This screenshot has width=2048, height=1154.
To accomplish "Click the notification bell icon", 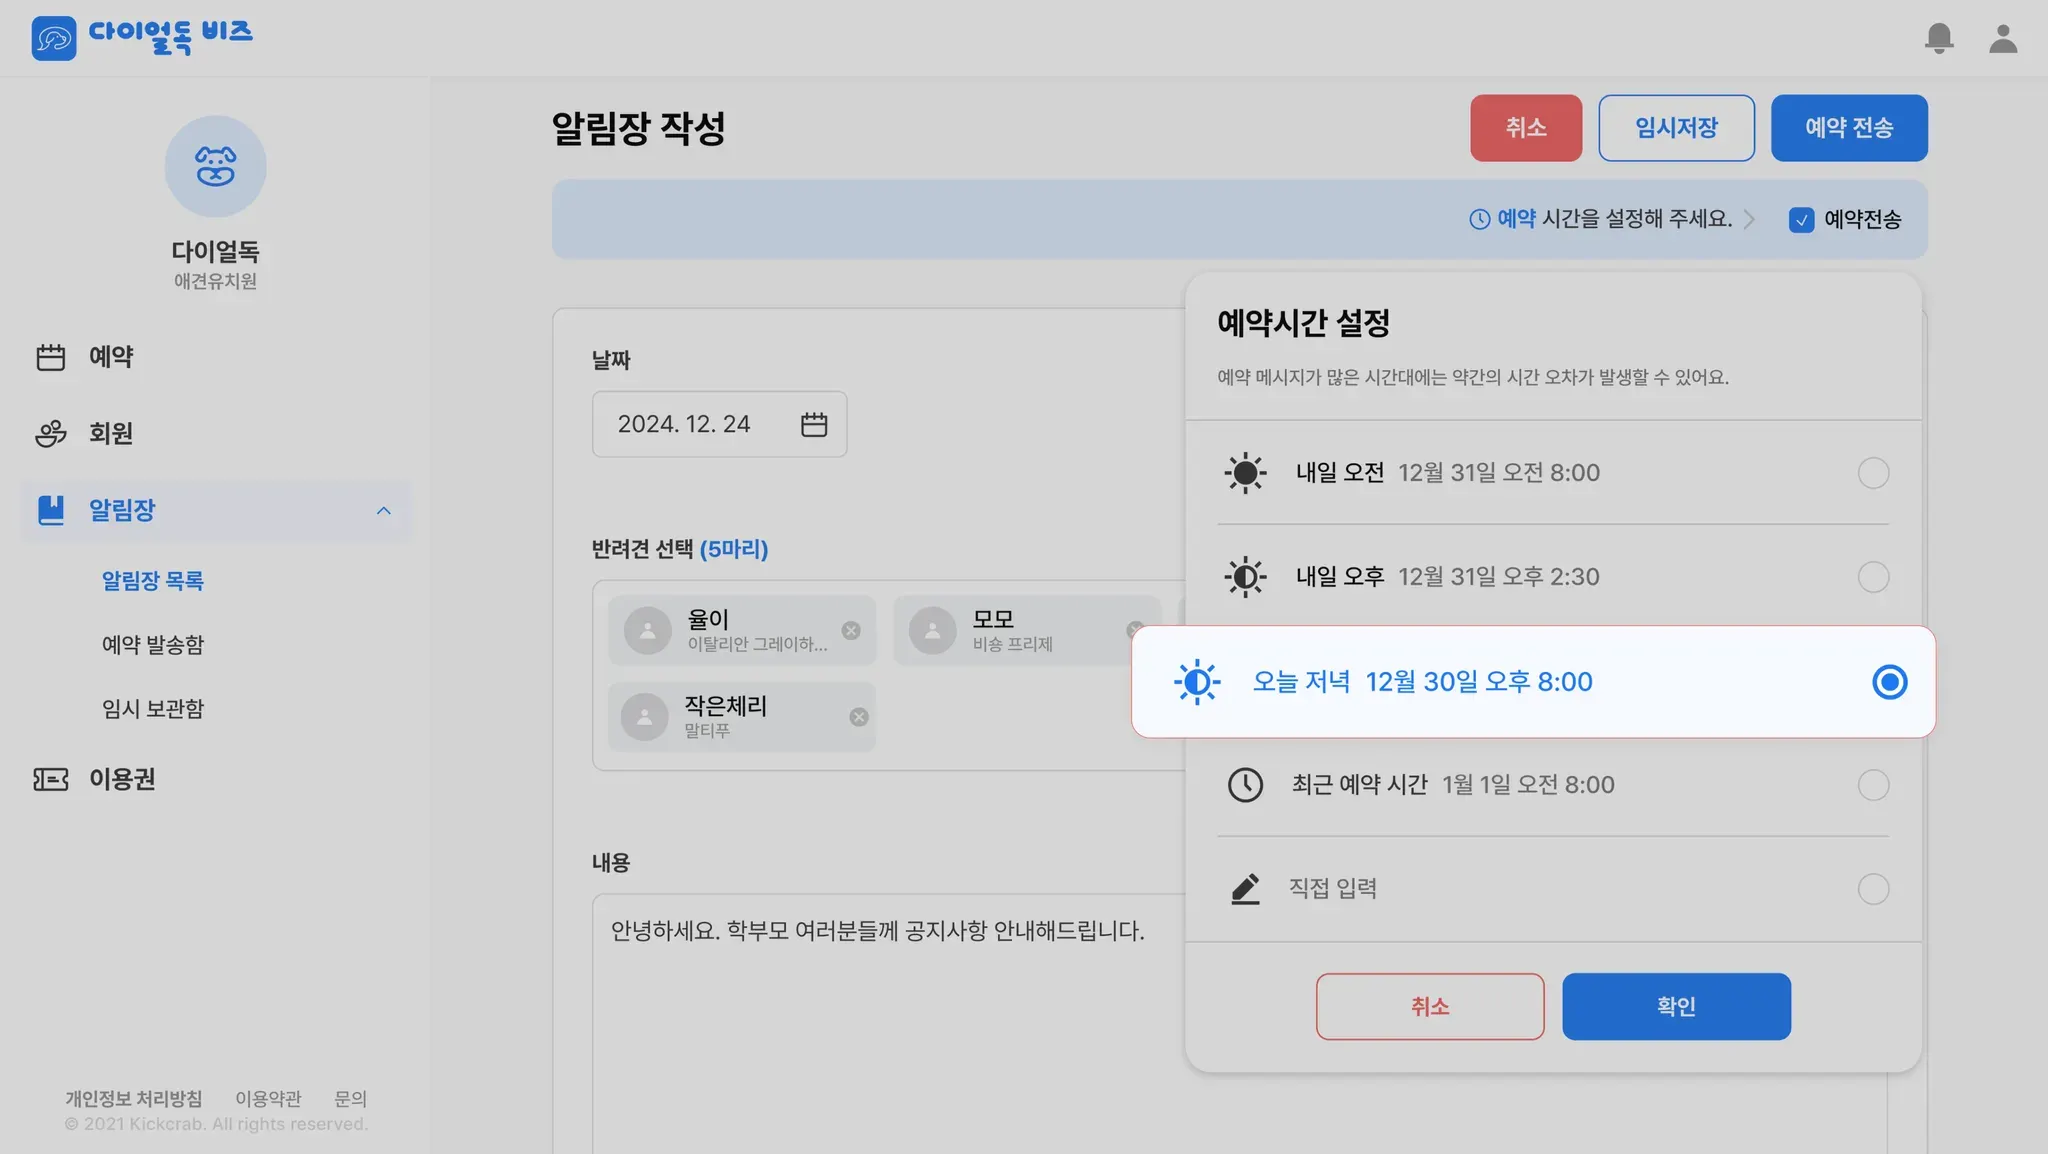I will coord(1938,38).
